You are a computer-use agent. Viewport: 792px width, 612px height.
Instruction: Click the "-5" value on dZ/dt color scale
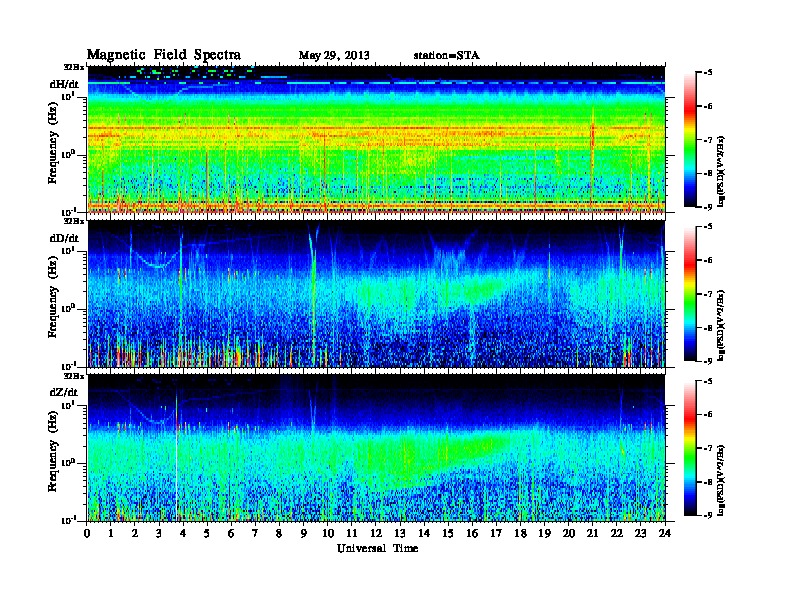pyautogui.click(x=707, y=381)
